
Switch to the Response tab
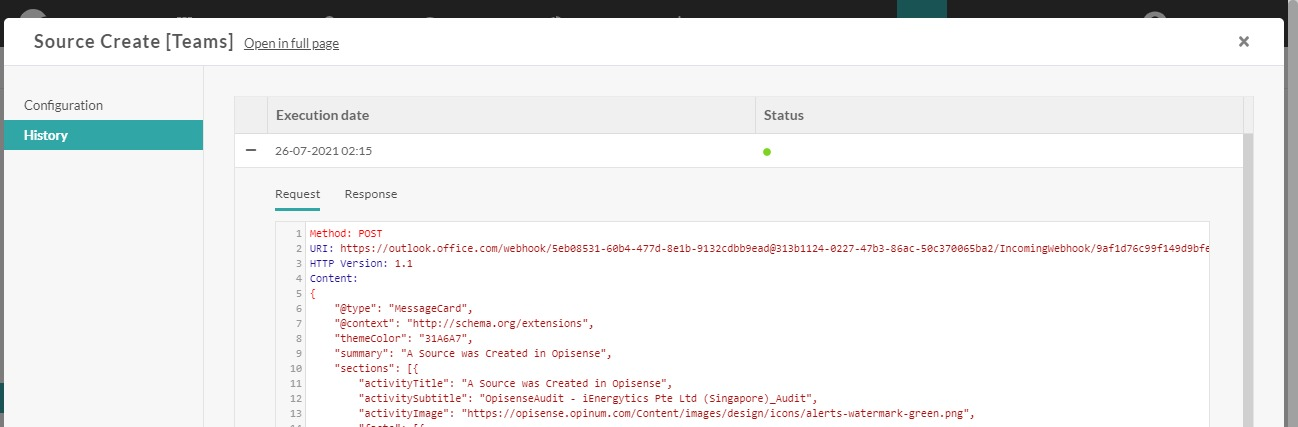(370, 194)
